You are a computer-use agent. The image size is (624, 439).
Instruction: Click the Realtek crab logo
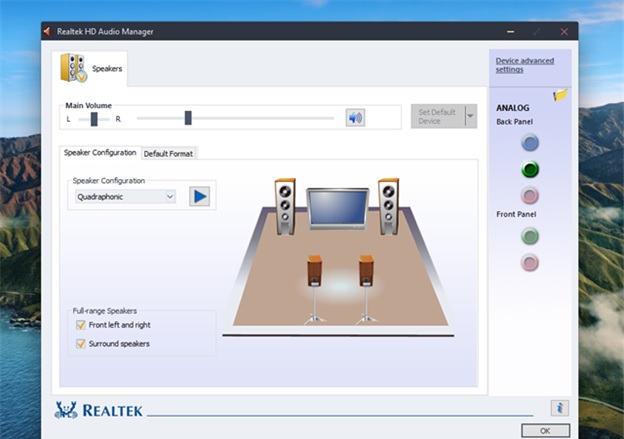coord(66,410)
